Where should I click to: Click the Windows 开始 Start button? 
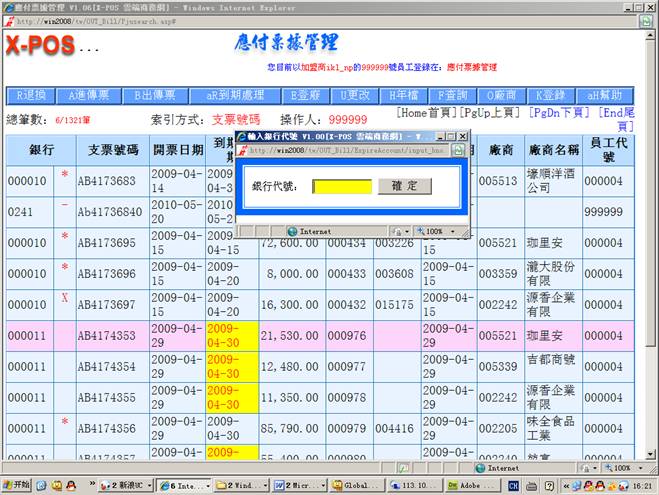[x=18, y=485]
